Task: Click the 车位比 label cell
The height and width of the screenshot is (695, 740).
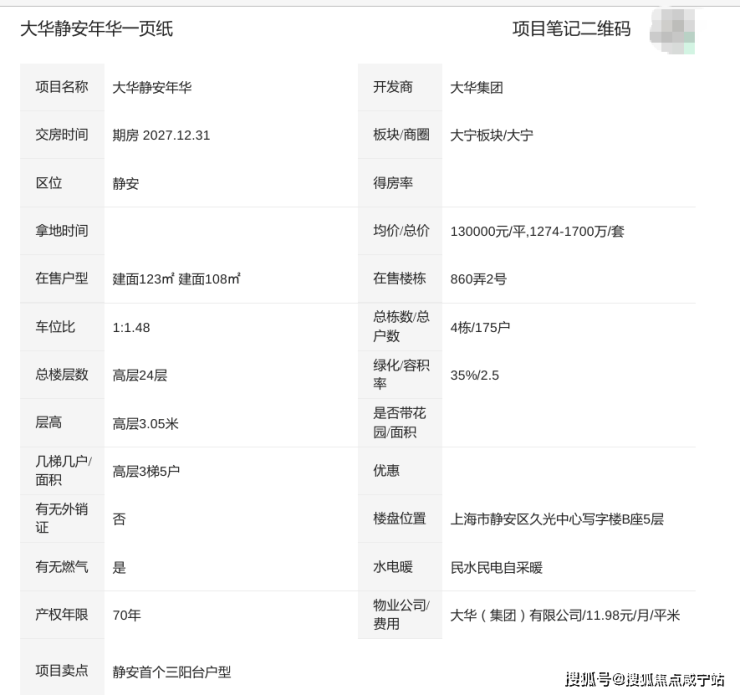Action: tap(62, 327)
